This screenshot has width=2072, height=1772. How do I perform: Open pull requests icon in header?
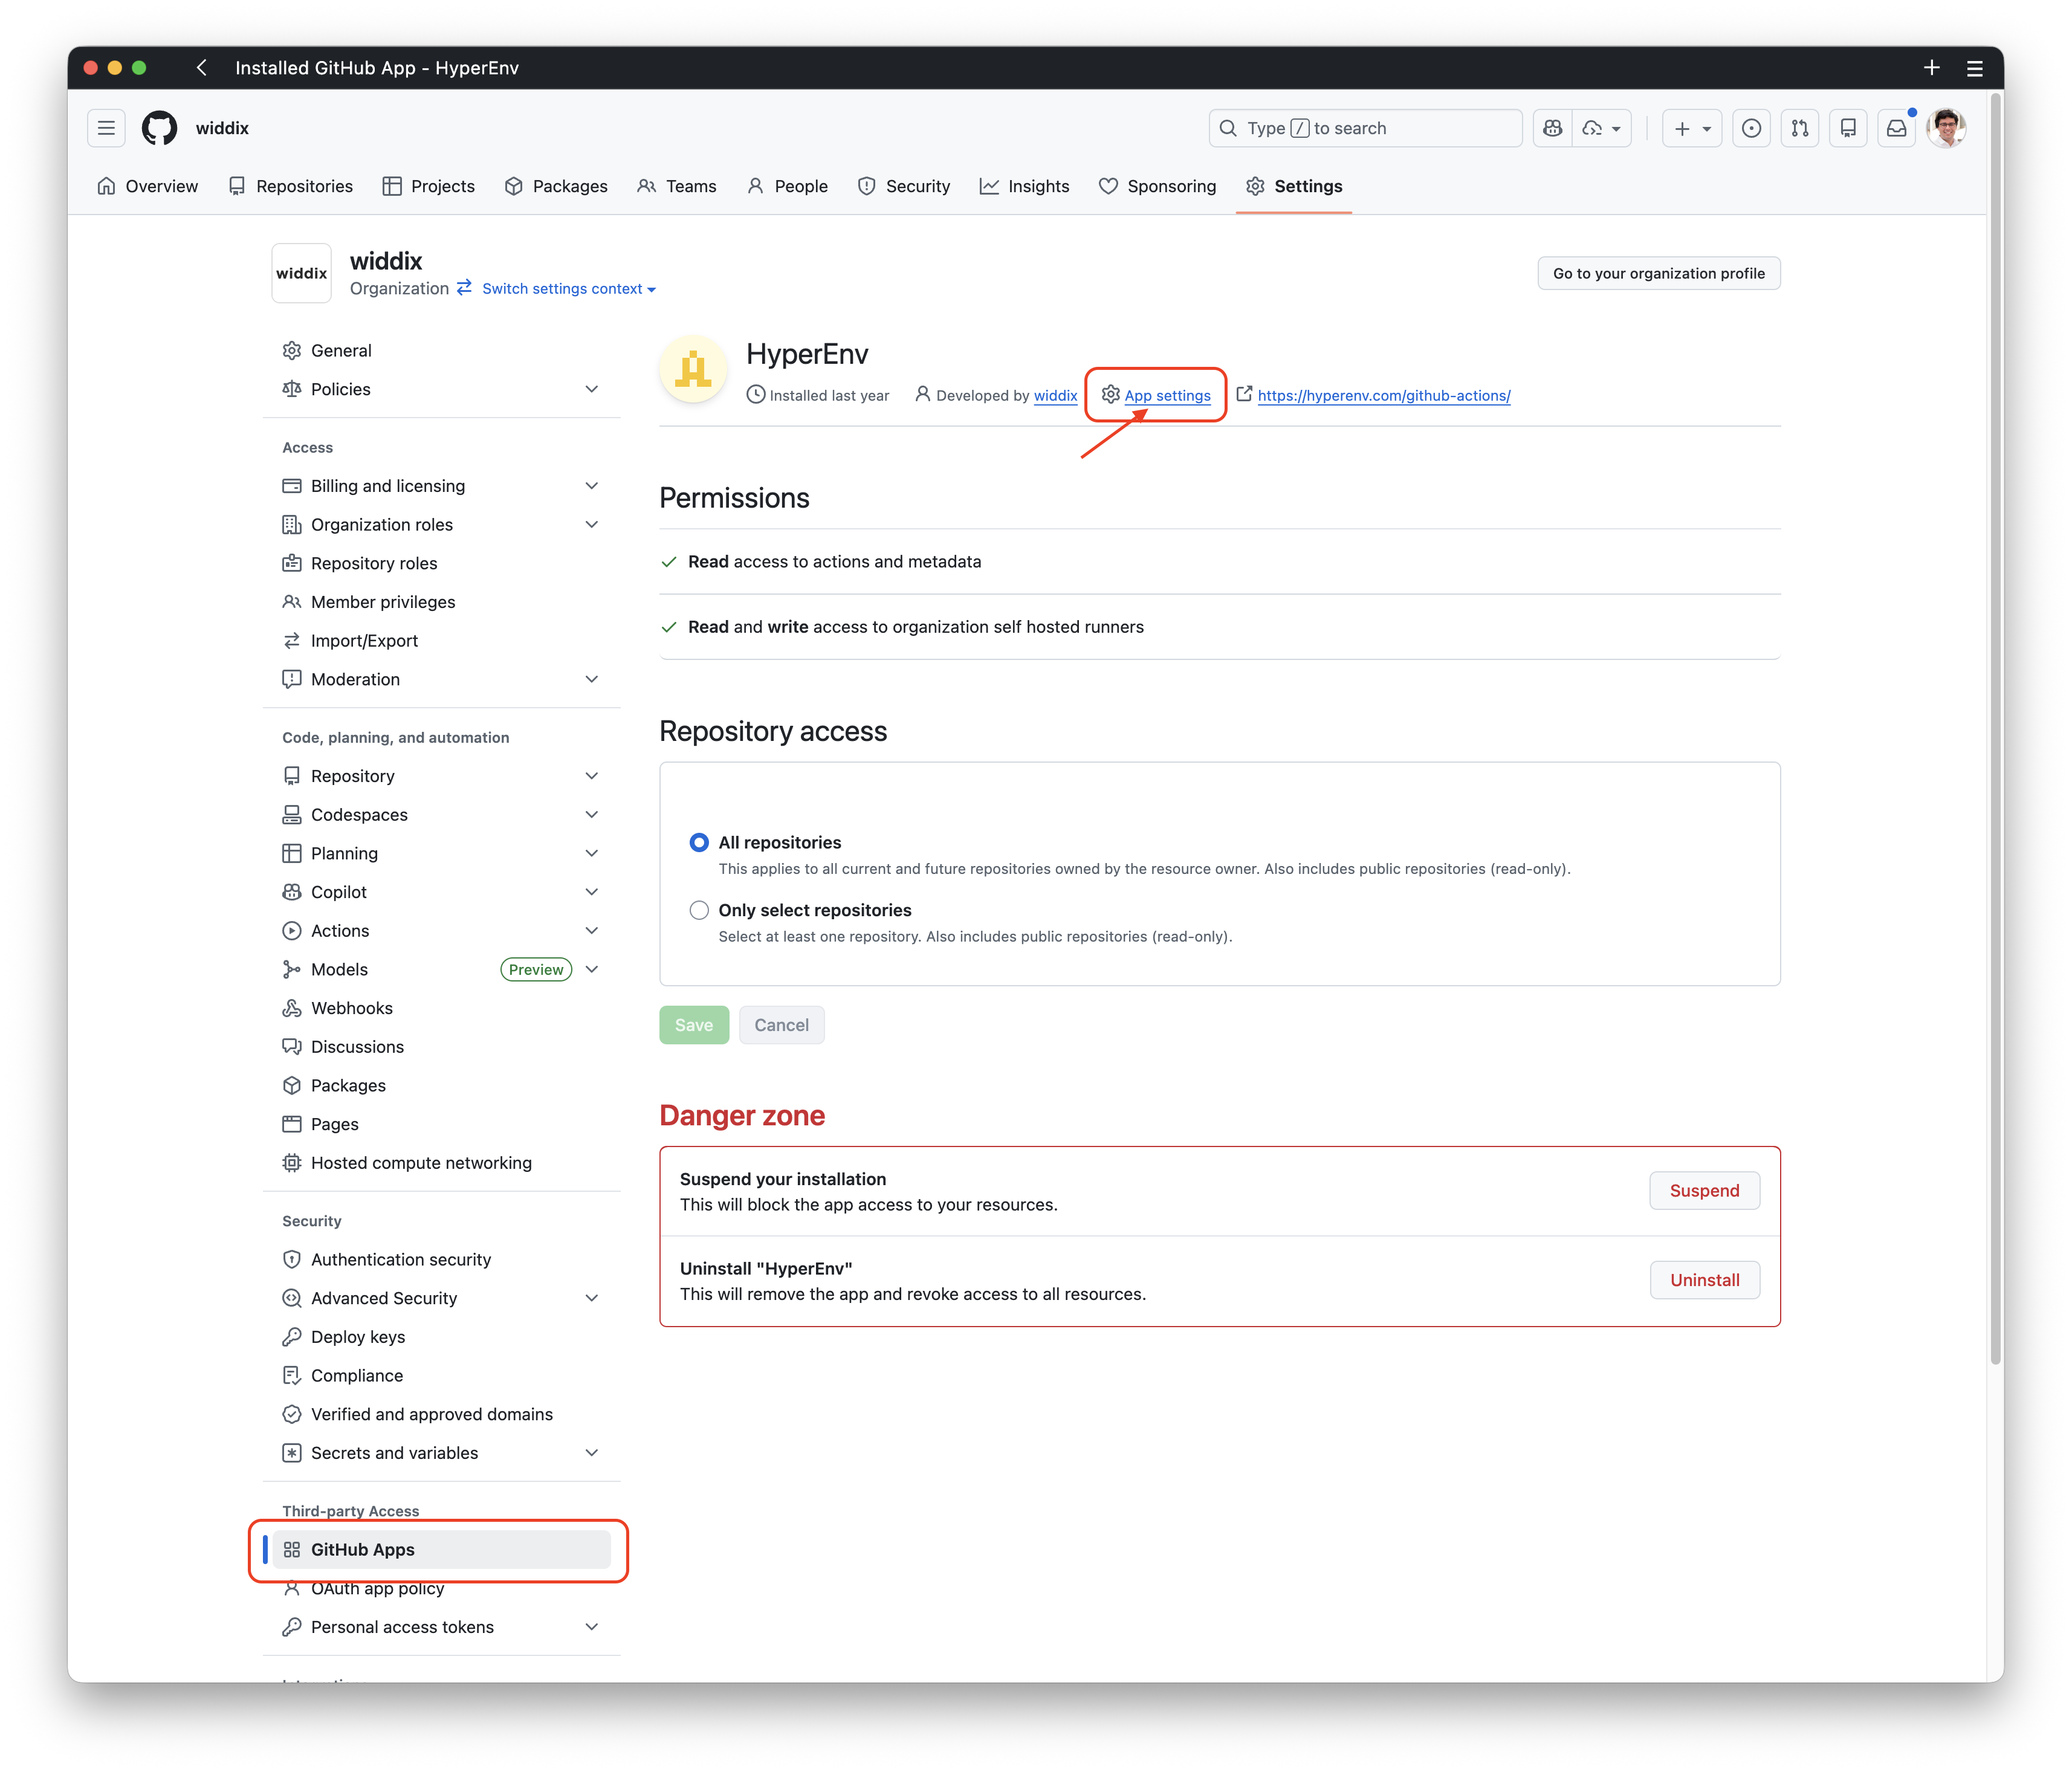coord(1799,128)
